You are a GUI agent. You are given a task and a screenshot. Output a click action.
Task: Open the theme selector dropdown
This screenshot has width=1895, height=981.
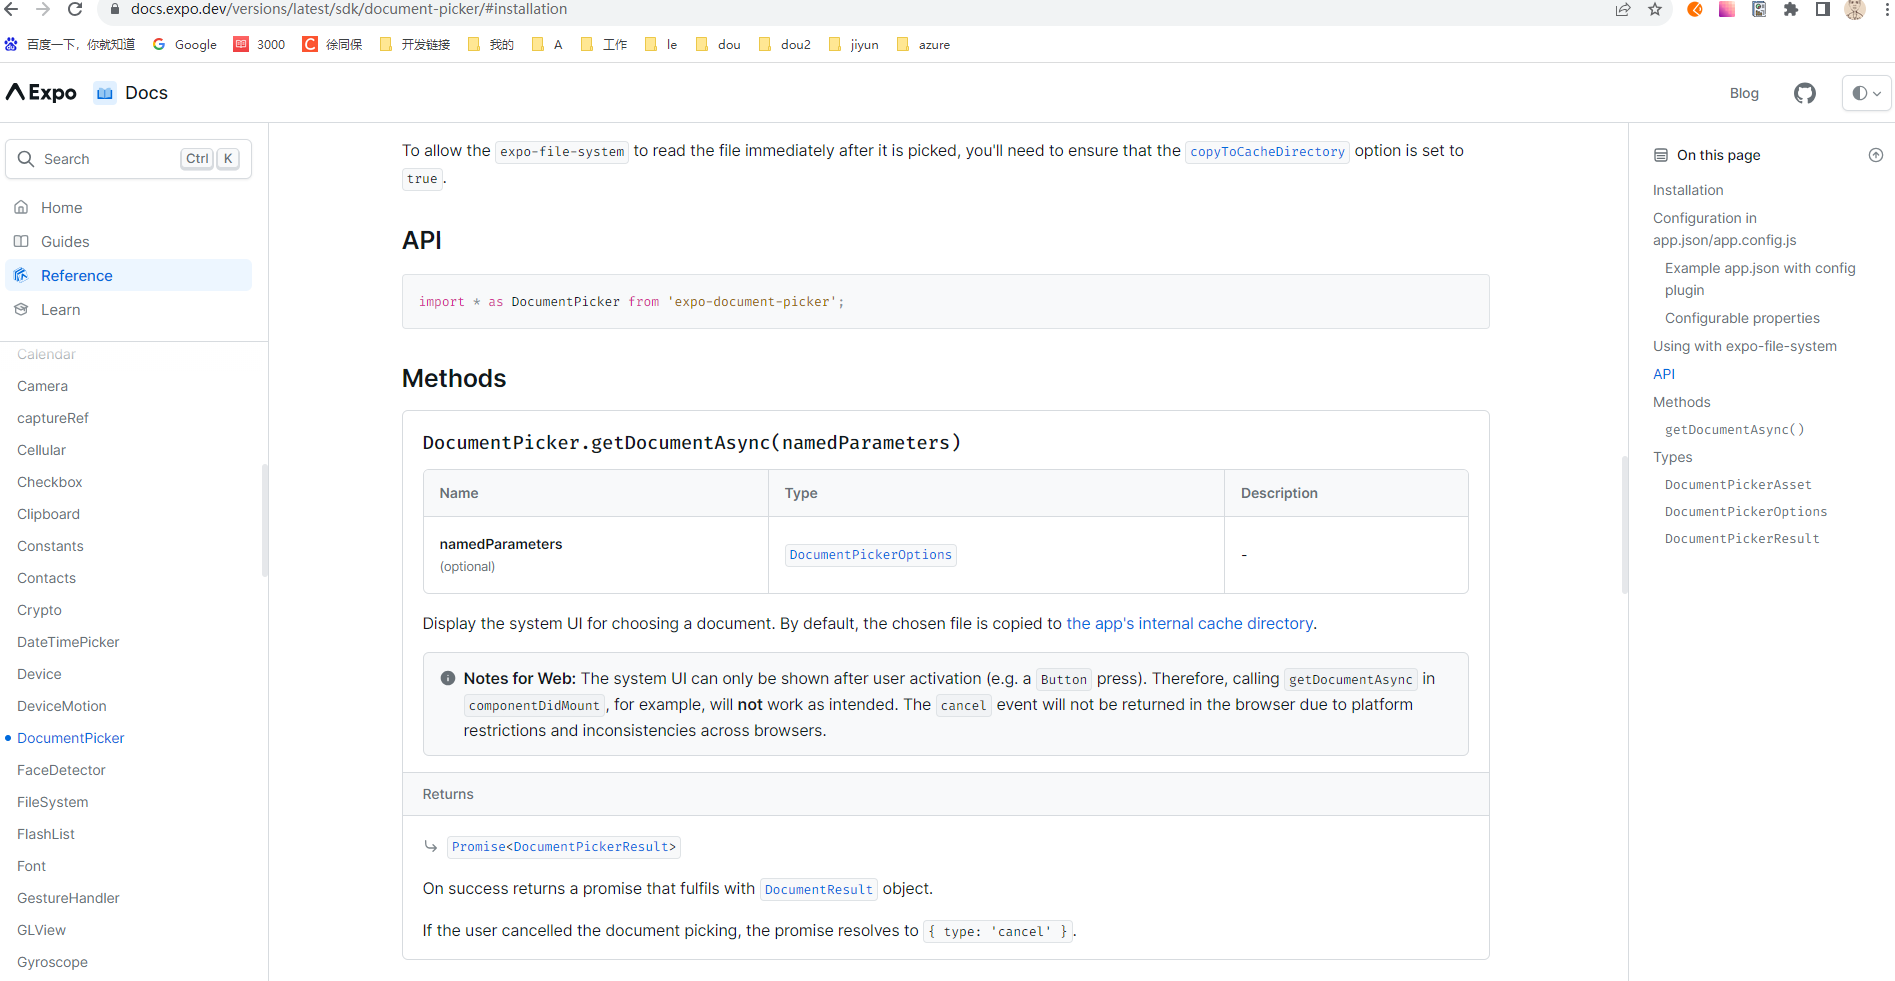point(1866,93)
